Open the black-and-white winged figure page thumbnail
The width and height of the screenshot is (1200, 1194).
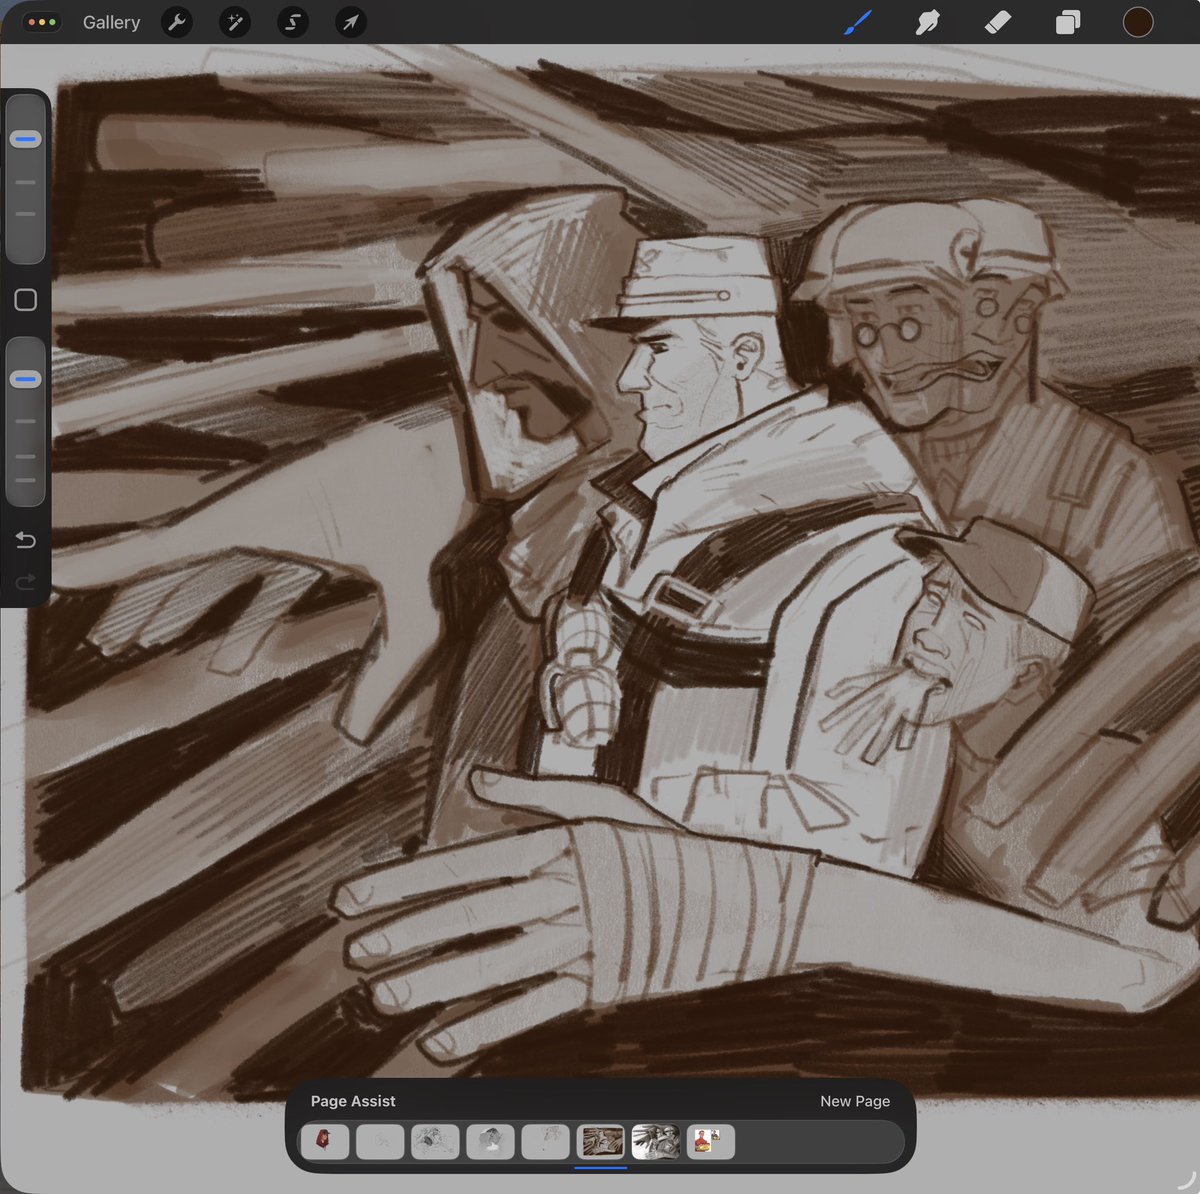click(x=656, y=1141)
